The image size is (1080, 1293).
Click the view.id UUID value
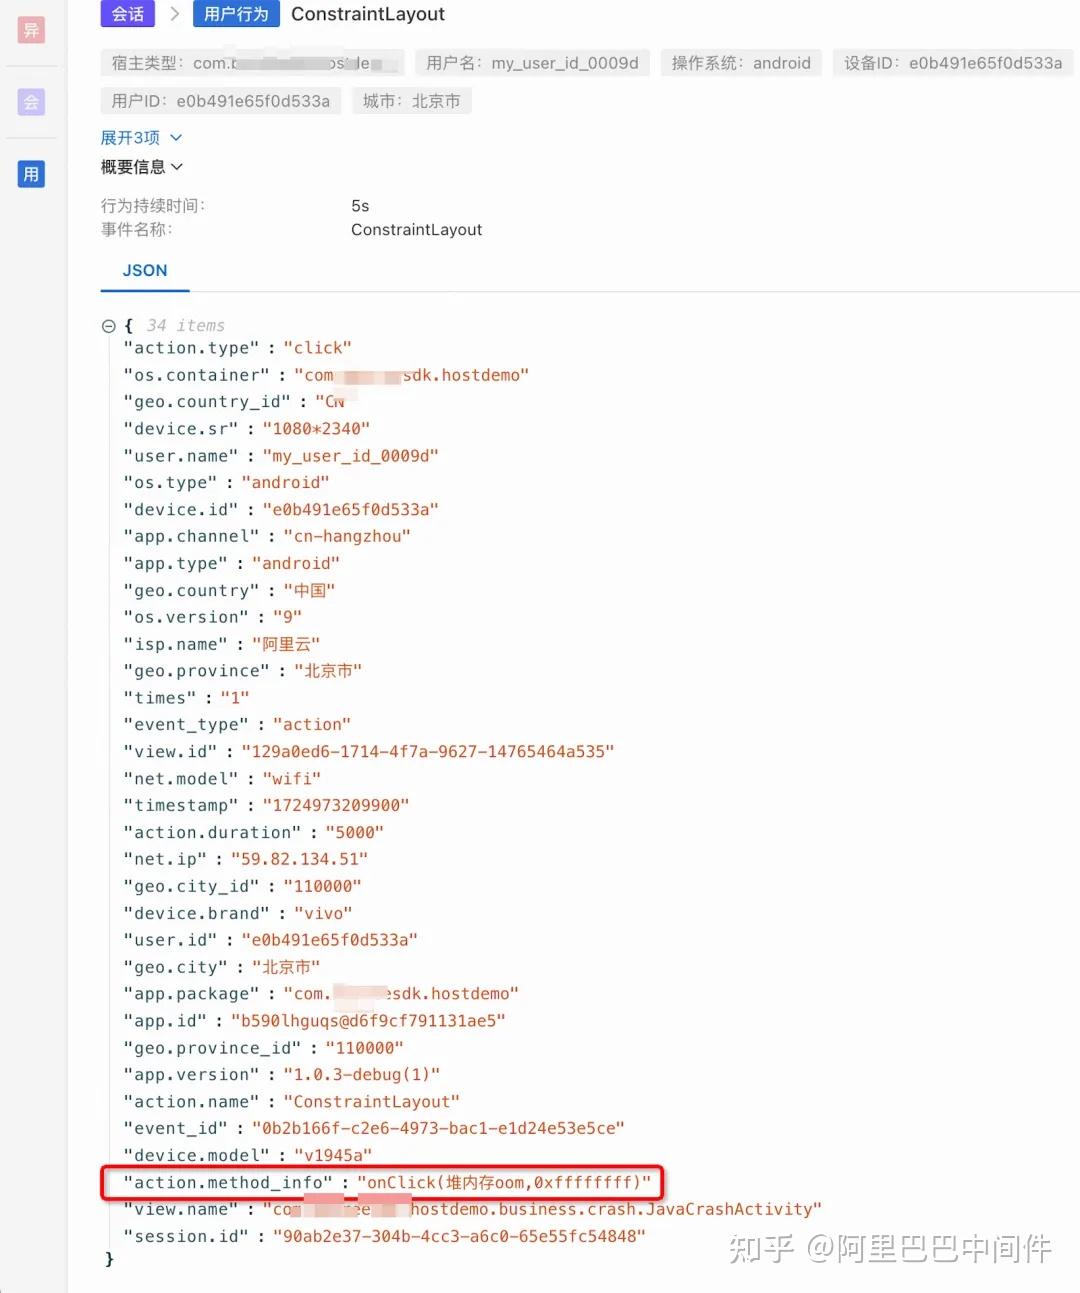(x=428, y=752)
